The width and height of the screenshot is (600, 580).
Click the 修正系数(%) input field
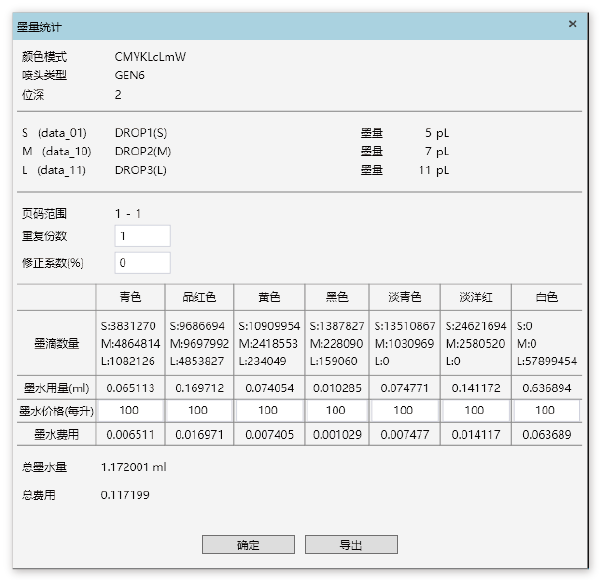[x=142, y=263]
